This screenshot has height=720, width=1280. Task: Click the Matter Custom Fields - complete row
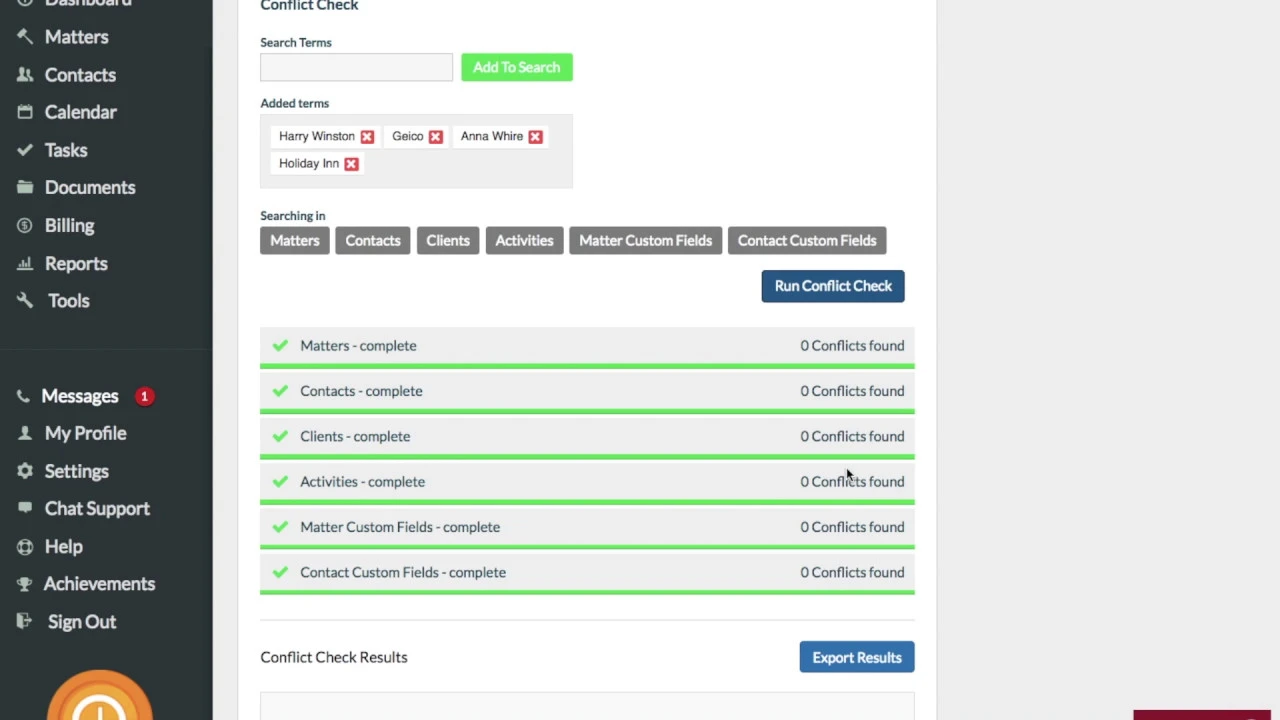pos(587,527)
